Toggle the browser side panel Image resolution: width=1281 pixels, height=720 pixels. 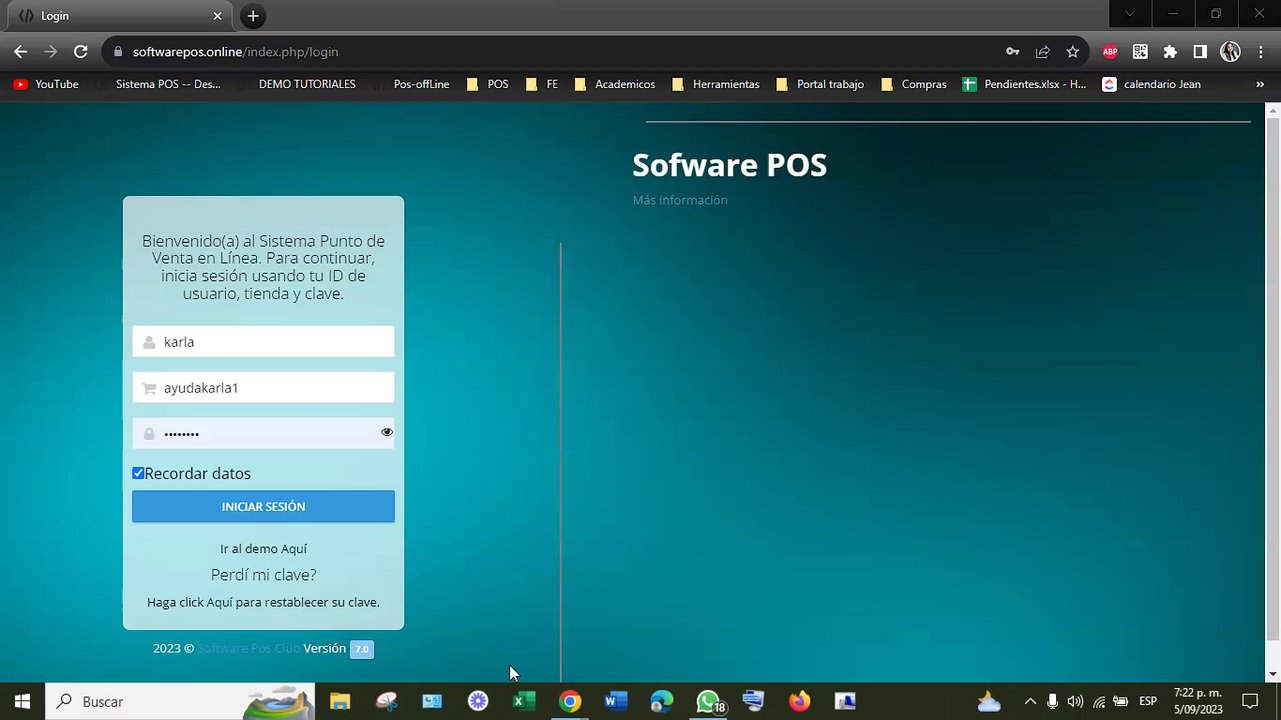[1200, 52]
